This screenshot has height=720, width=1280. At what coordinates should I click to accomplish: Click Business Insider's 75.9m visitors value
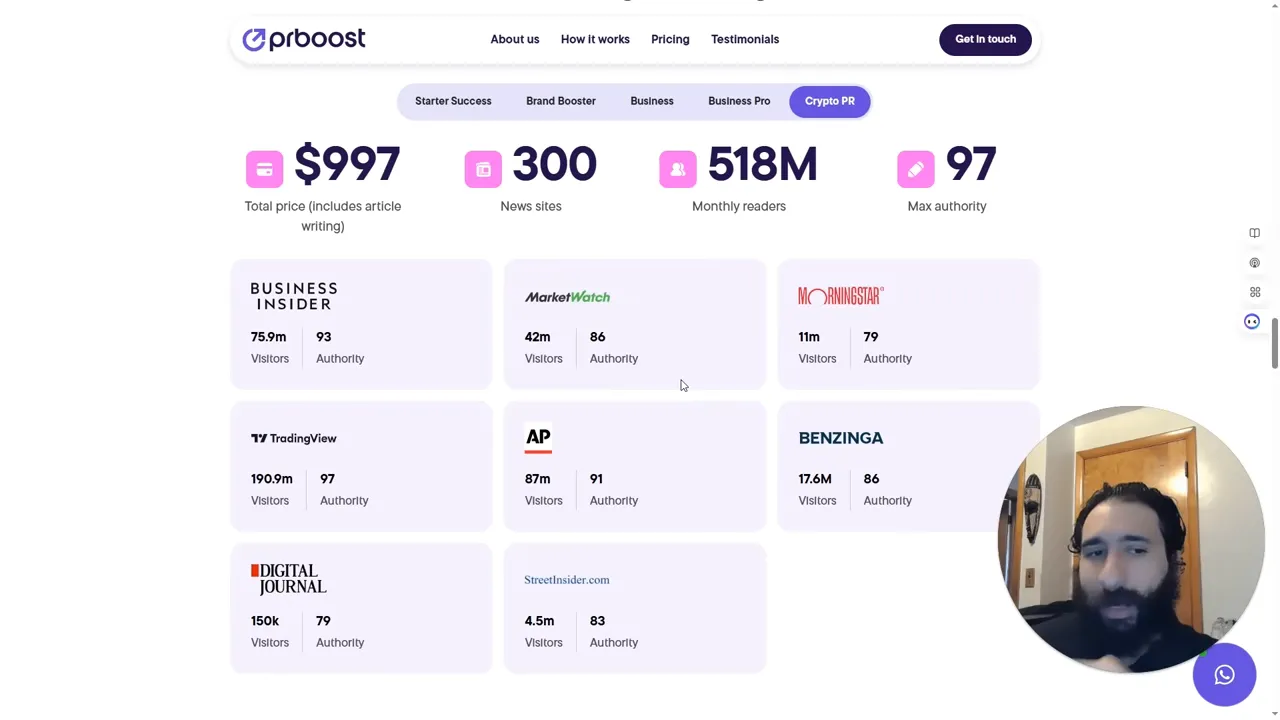pyautogui.click(x=268, y=337)
